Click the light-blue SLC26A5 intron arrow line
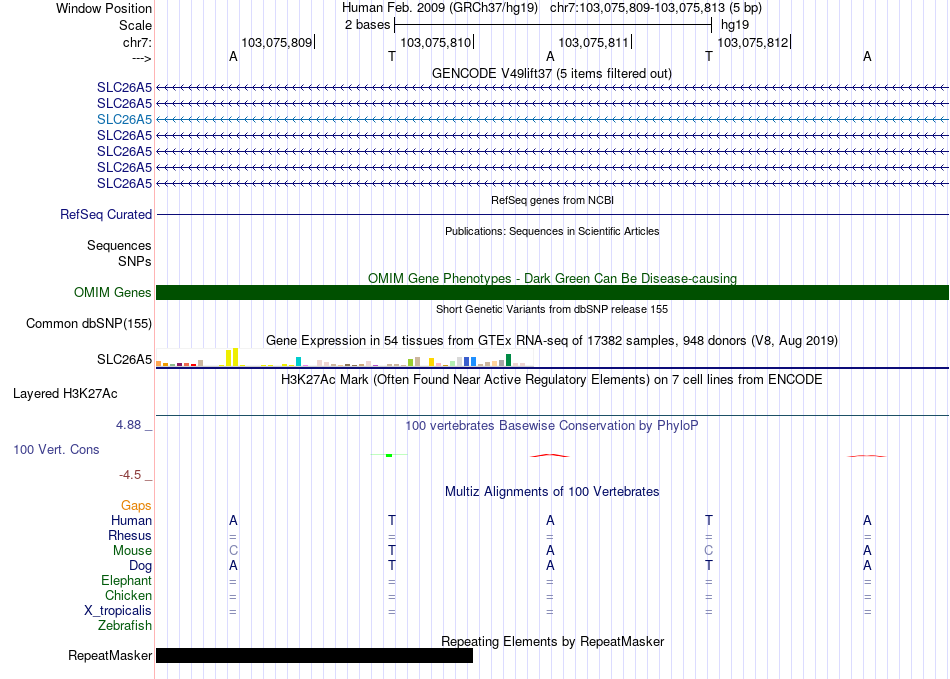950x679 pixels. pyautogui.click(x=552, y=119)
